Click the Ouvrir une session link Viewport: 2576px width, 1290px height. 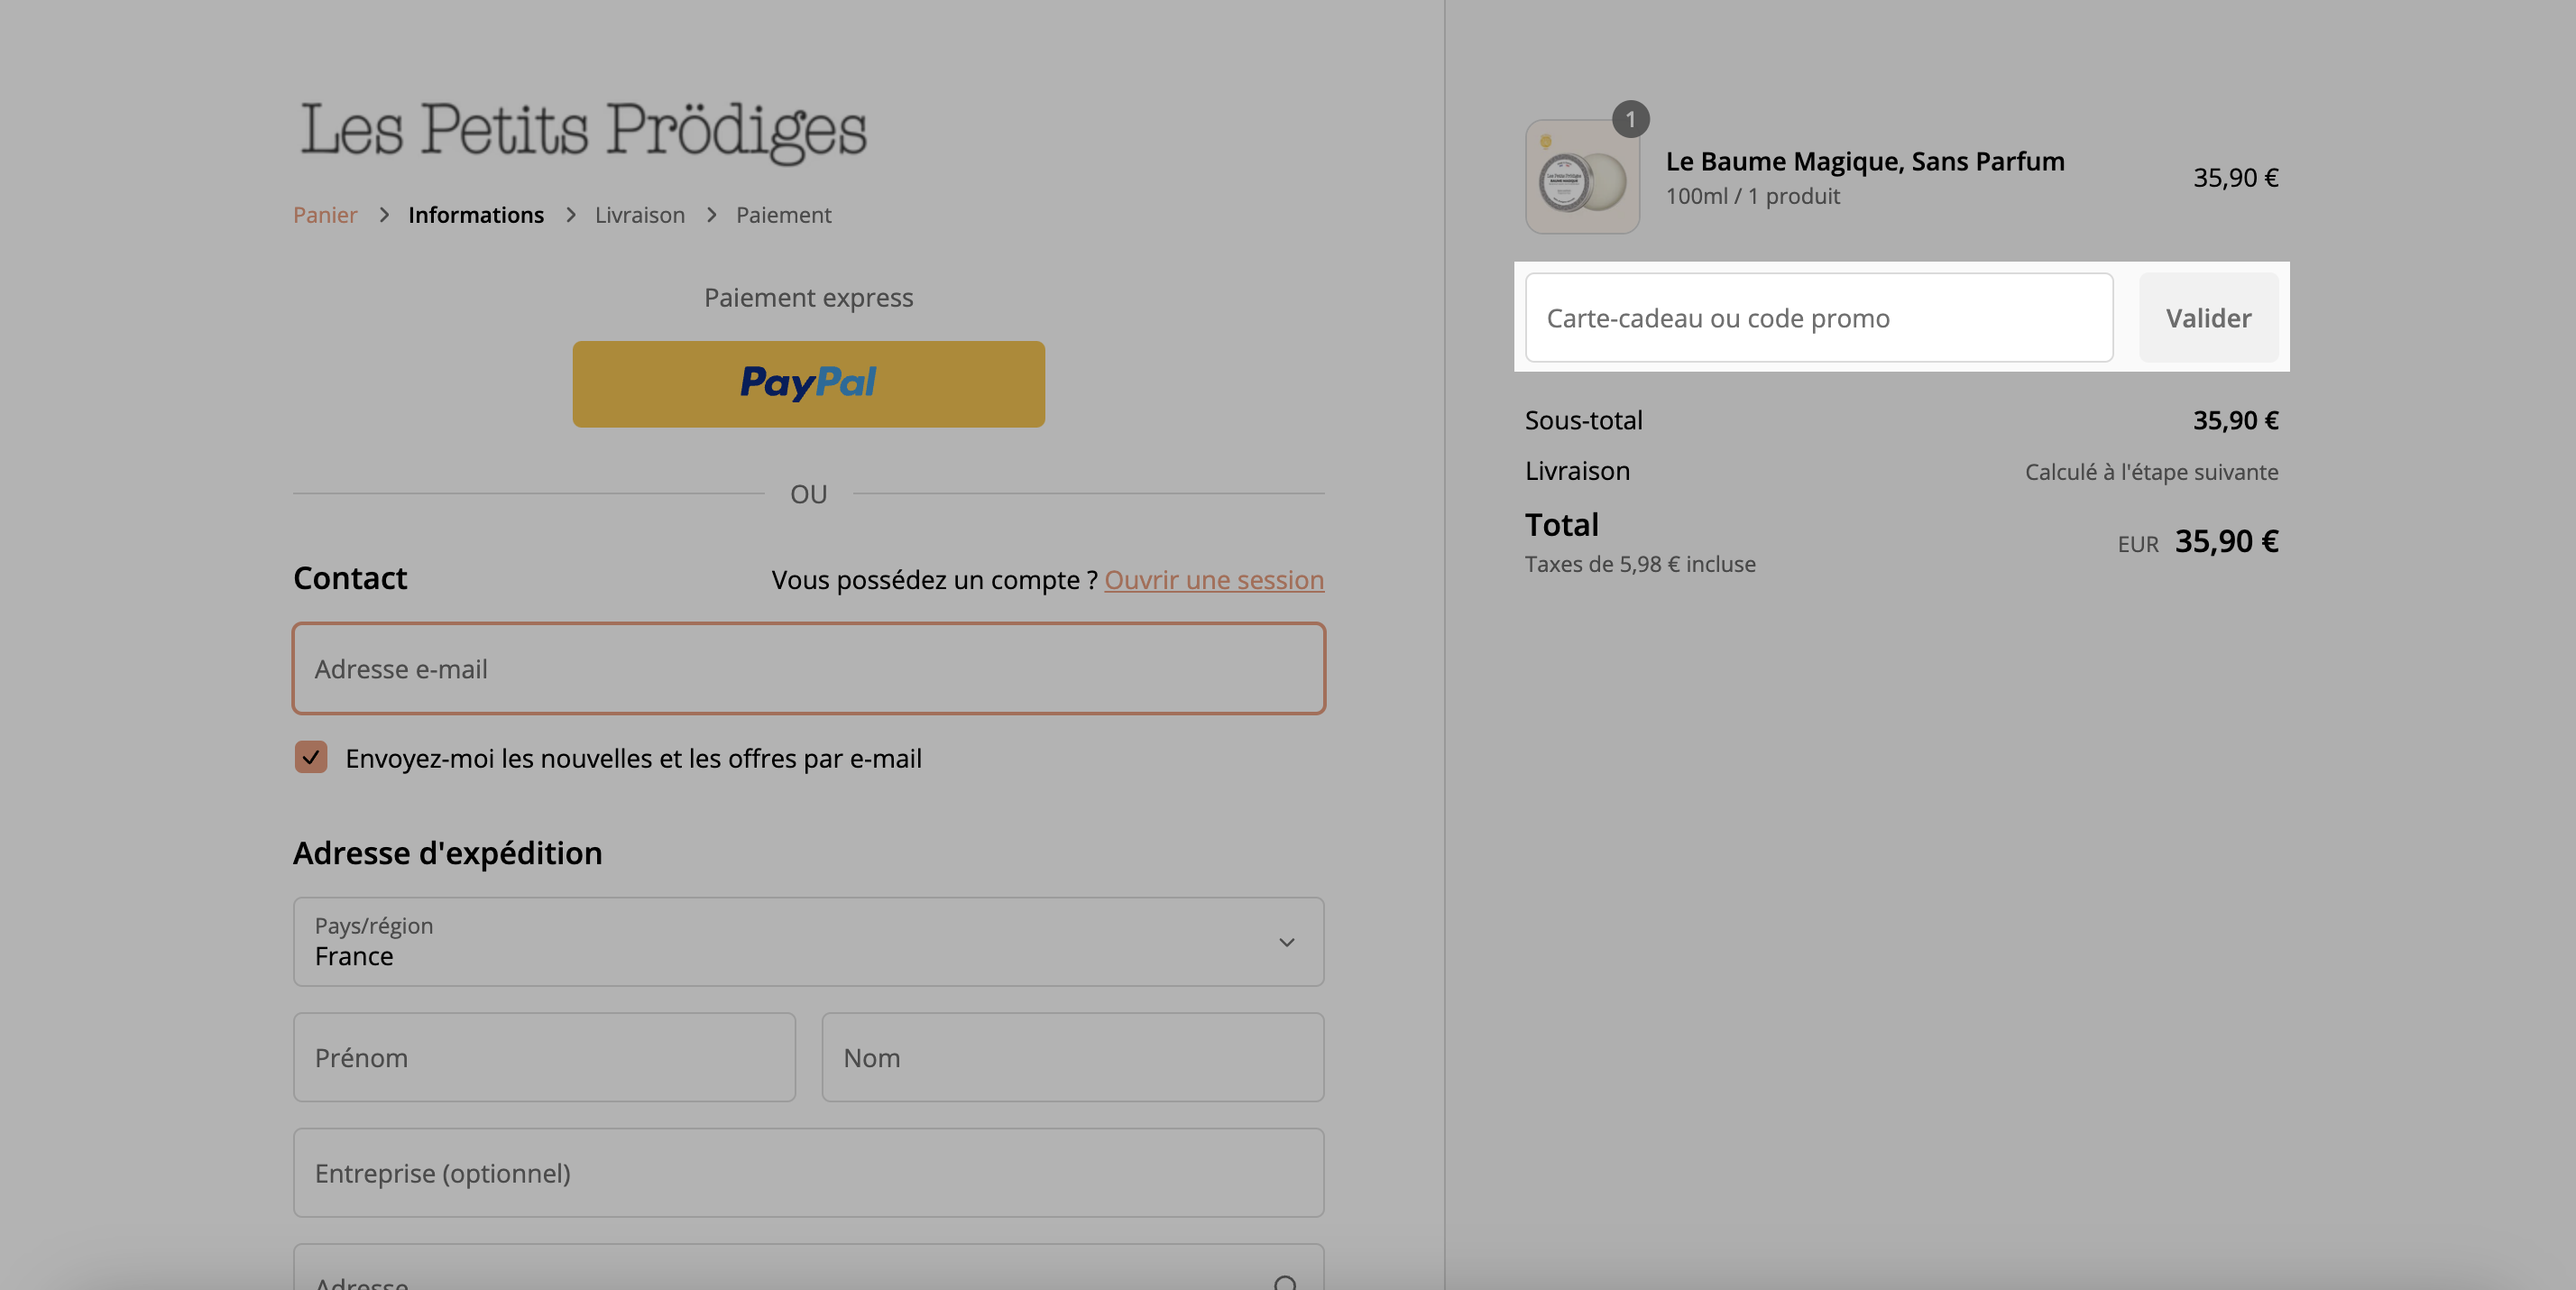pos(1214,580)
